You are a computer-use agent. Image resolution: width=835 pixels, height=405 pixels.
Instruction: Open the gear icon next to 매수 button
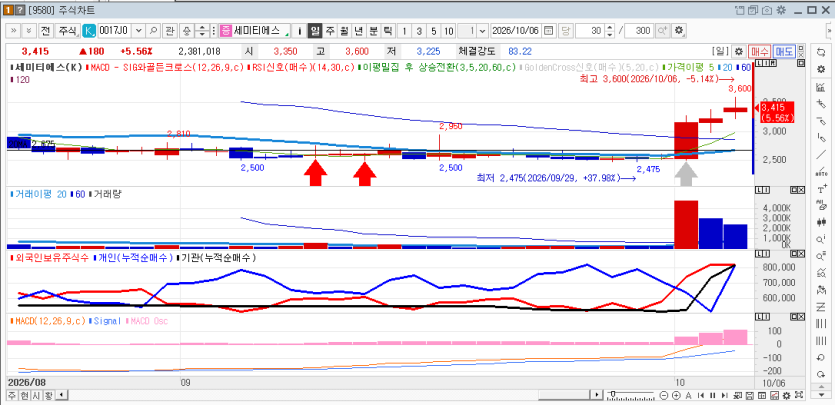click(739, 52)
